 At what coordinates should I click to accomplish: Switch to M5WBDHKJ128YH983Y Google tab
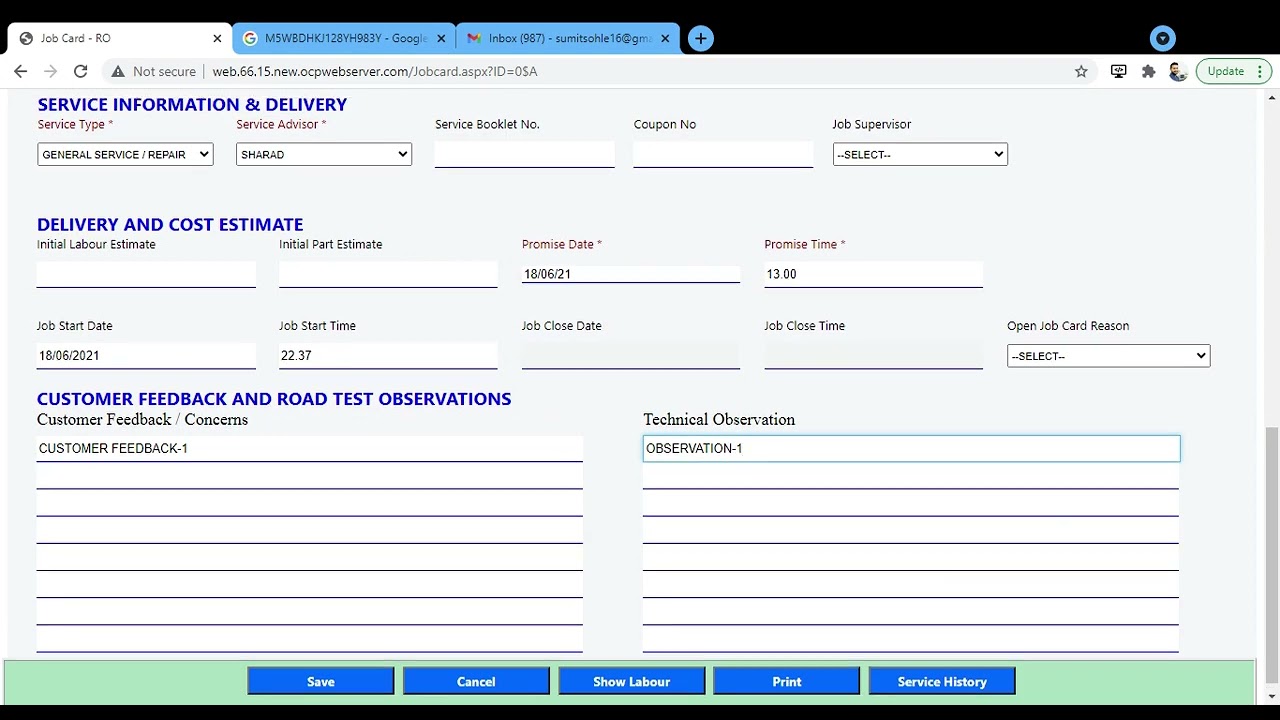coord(344,38)
